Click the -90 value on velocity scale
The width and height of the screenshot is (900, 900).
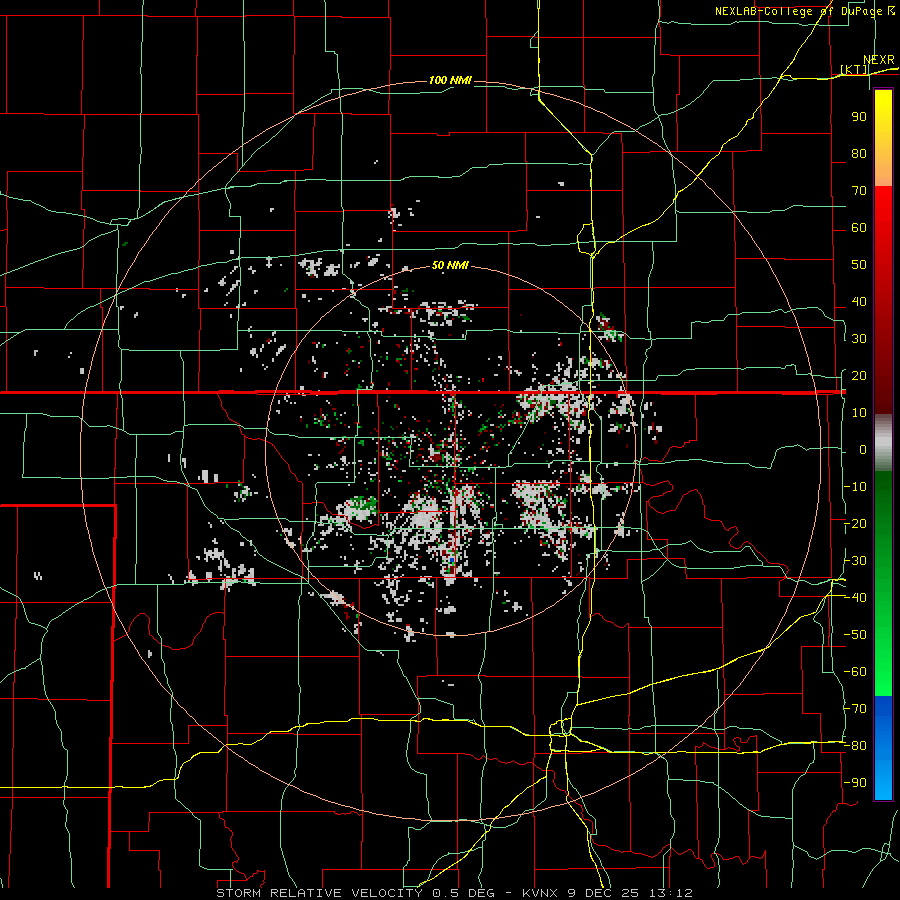[x=855, y=782]
